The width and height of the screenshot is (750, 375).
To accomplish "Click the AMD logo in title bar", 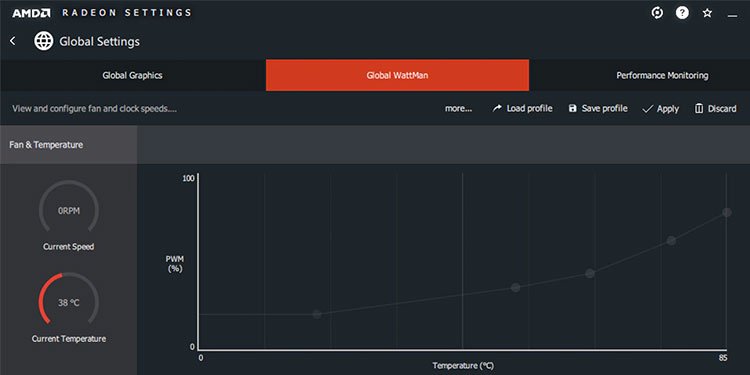I will click(x=32, y=13).
